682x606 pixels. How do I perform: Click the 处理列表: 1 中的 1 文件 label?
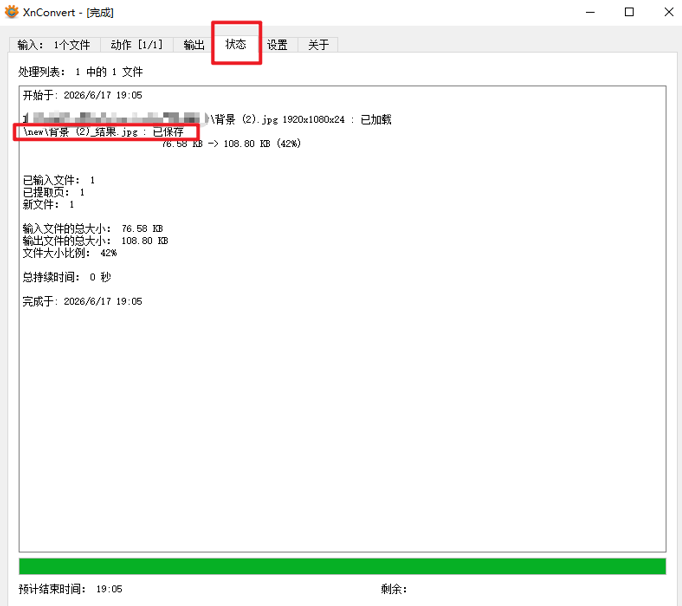point(80,72)
